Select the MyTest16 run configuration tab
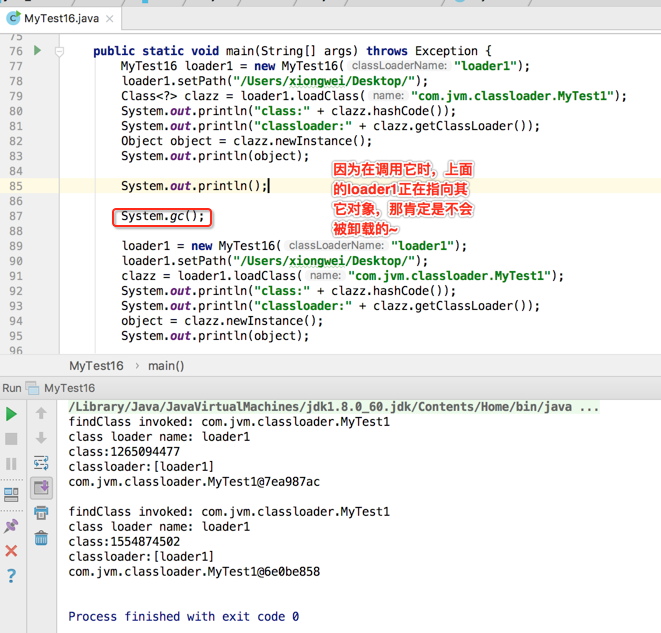The width and height of the screenshot is (661, 633). (61, 388)
